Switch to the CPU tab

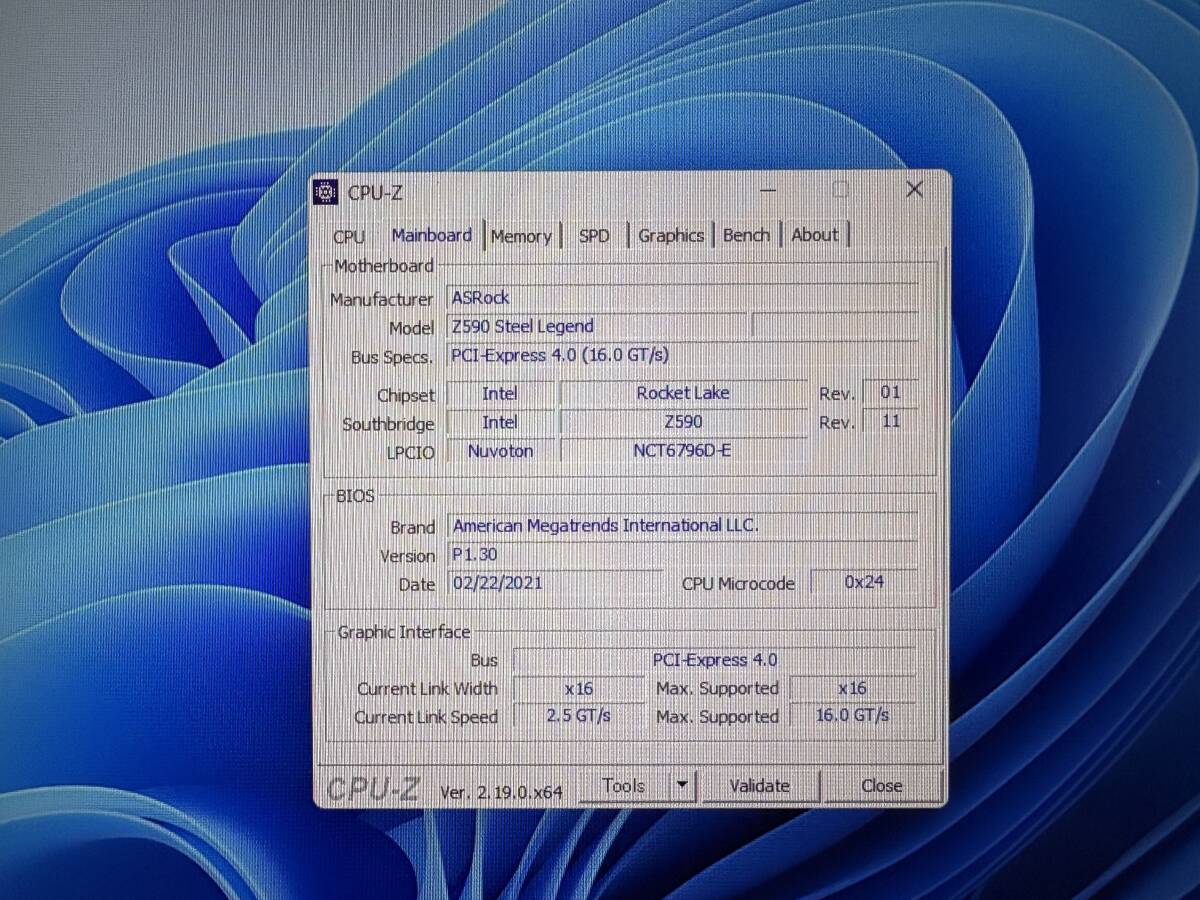pos(349,236)
